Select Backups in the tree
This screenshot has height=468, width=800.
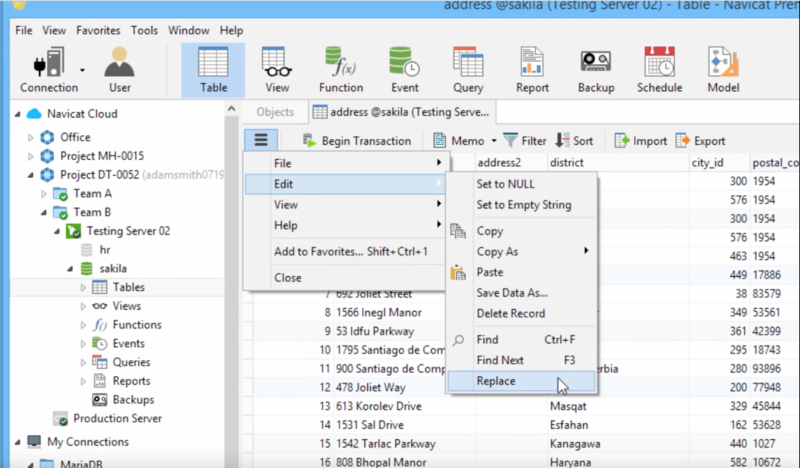coord(133,400)
